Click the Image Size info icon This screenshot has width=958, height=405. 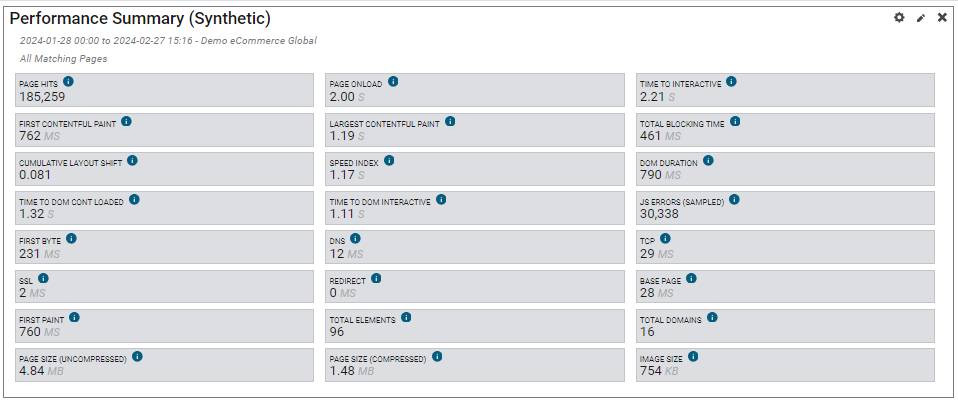[693, 356]
